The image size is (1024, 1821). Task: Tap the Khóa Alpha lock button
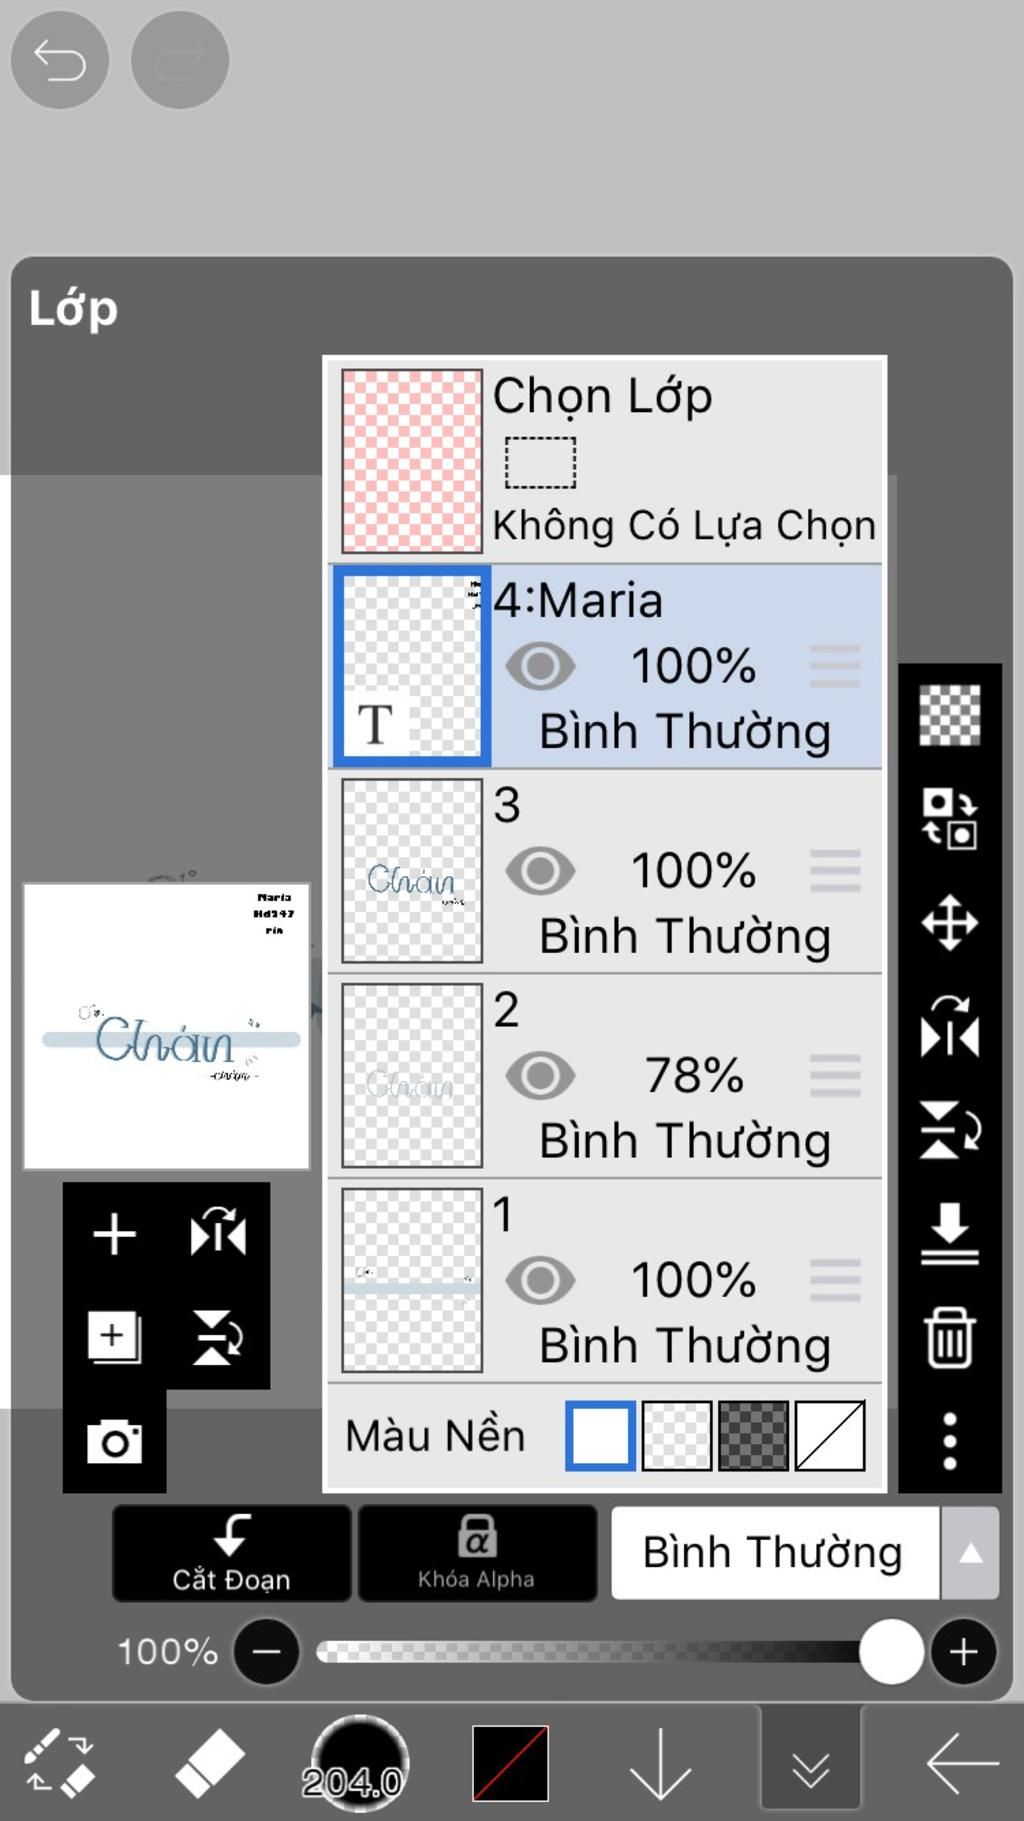[x=477, y=1553]
